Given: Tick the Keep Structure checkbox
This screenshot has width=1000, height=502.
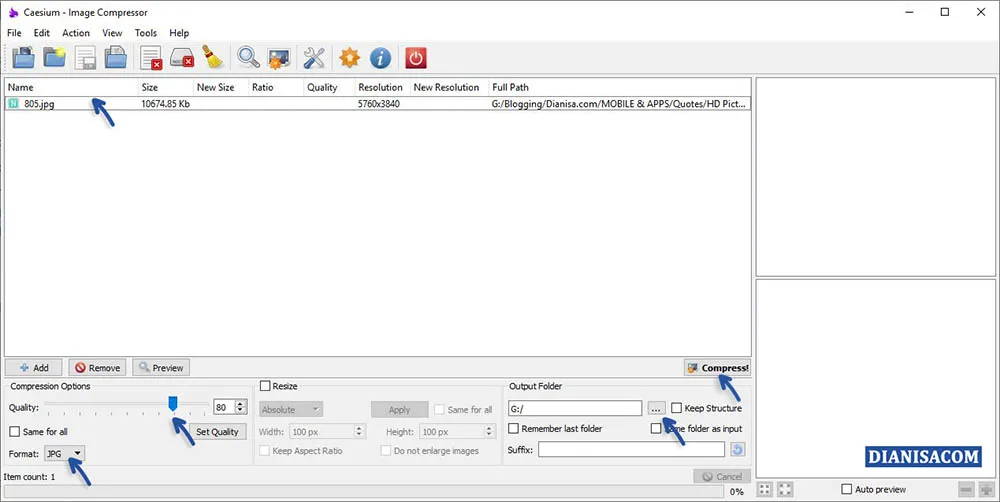Looking at the screenshot, I should (x=677, y=408).
